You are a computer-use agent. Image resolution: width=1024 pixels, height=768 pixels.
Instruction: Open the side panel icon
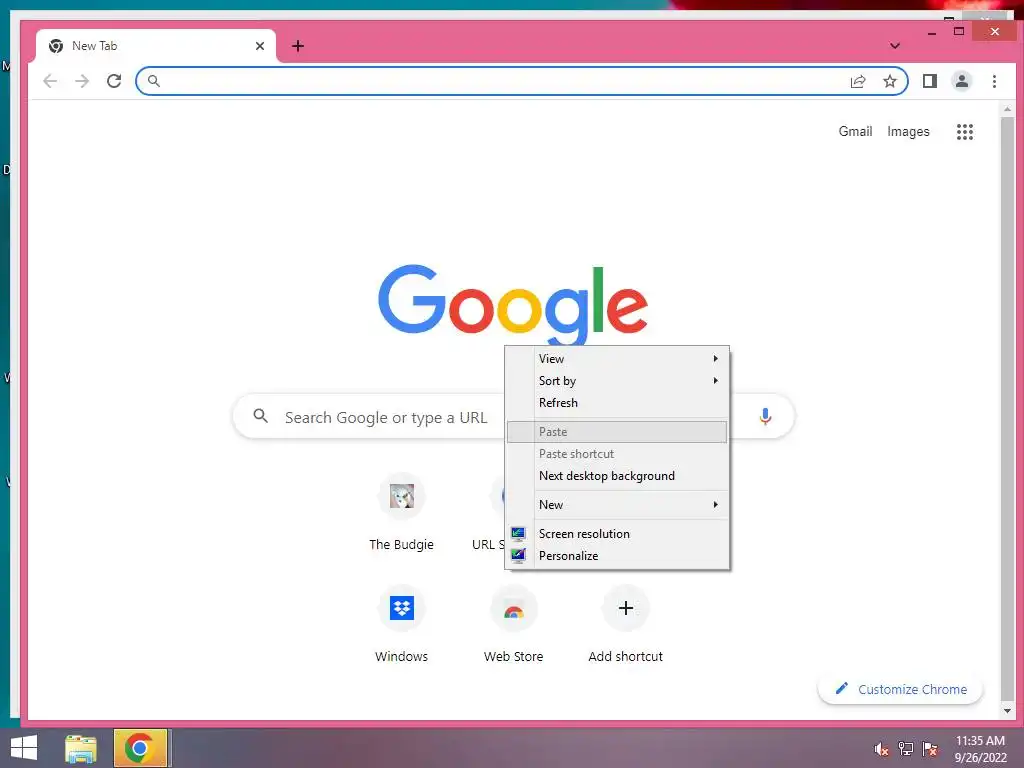pos(929,81)
